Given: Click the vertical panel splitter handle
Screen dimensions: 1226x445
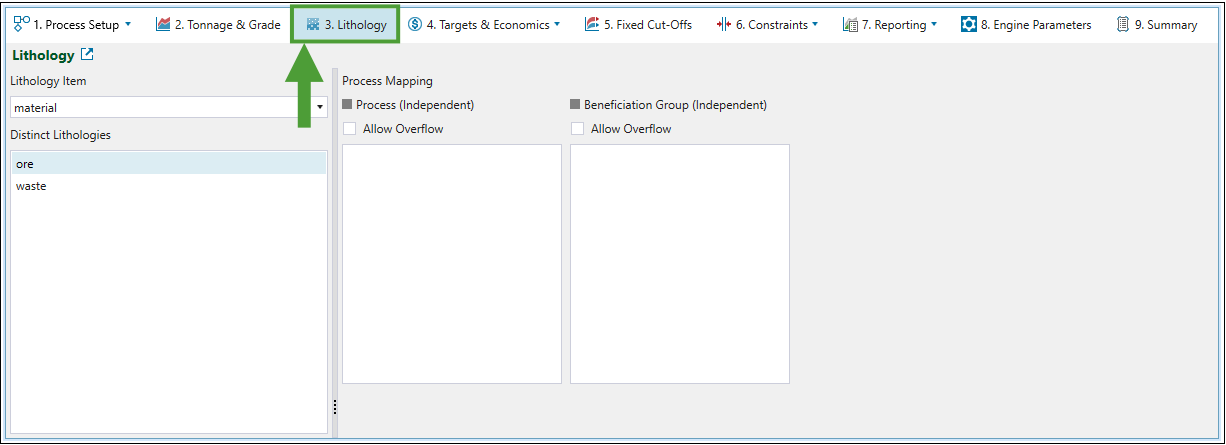Looking at the screenshot, I should 334,407.
